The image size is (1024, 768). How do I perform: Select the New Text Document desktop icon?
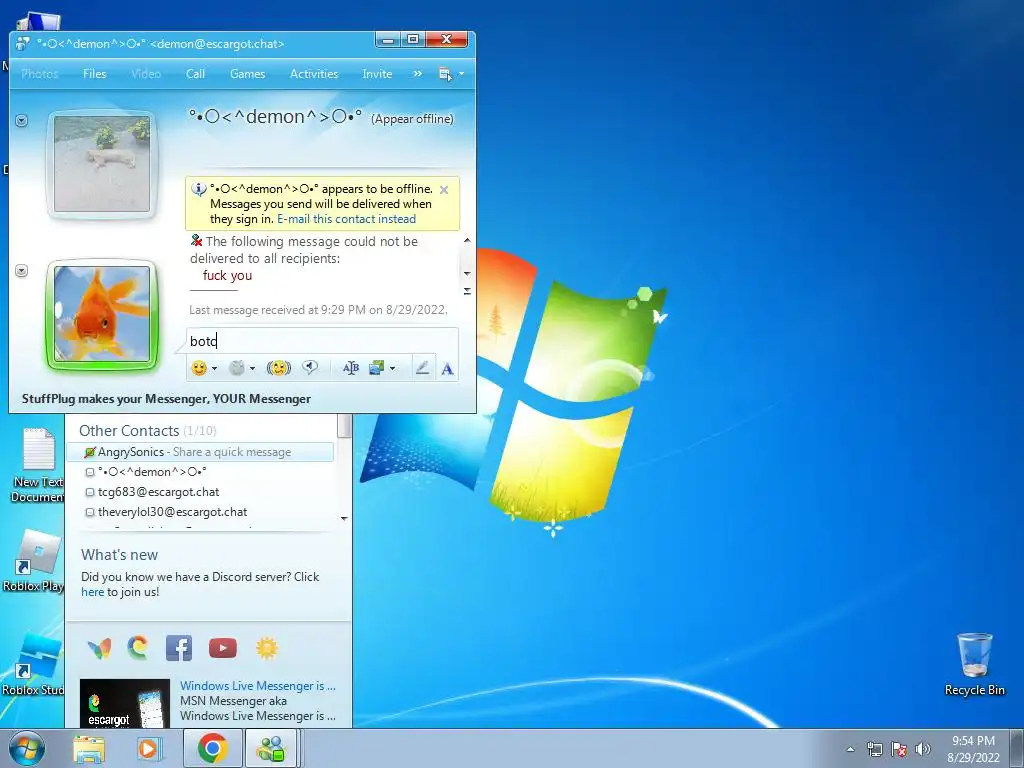[x=37, y=465]
